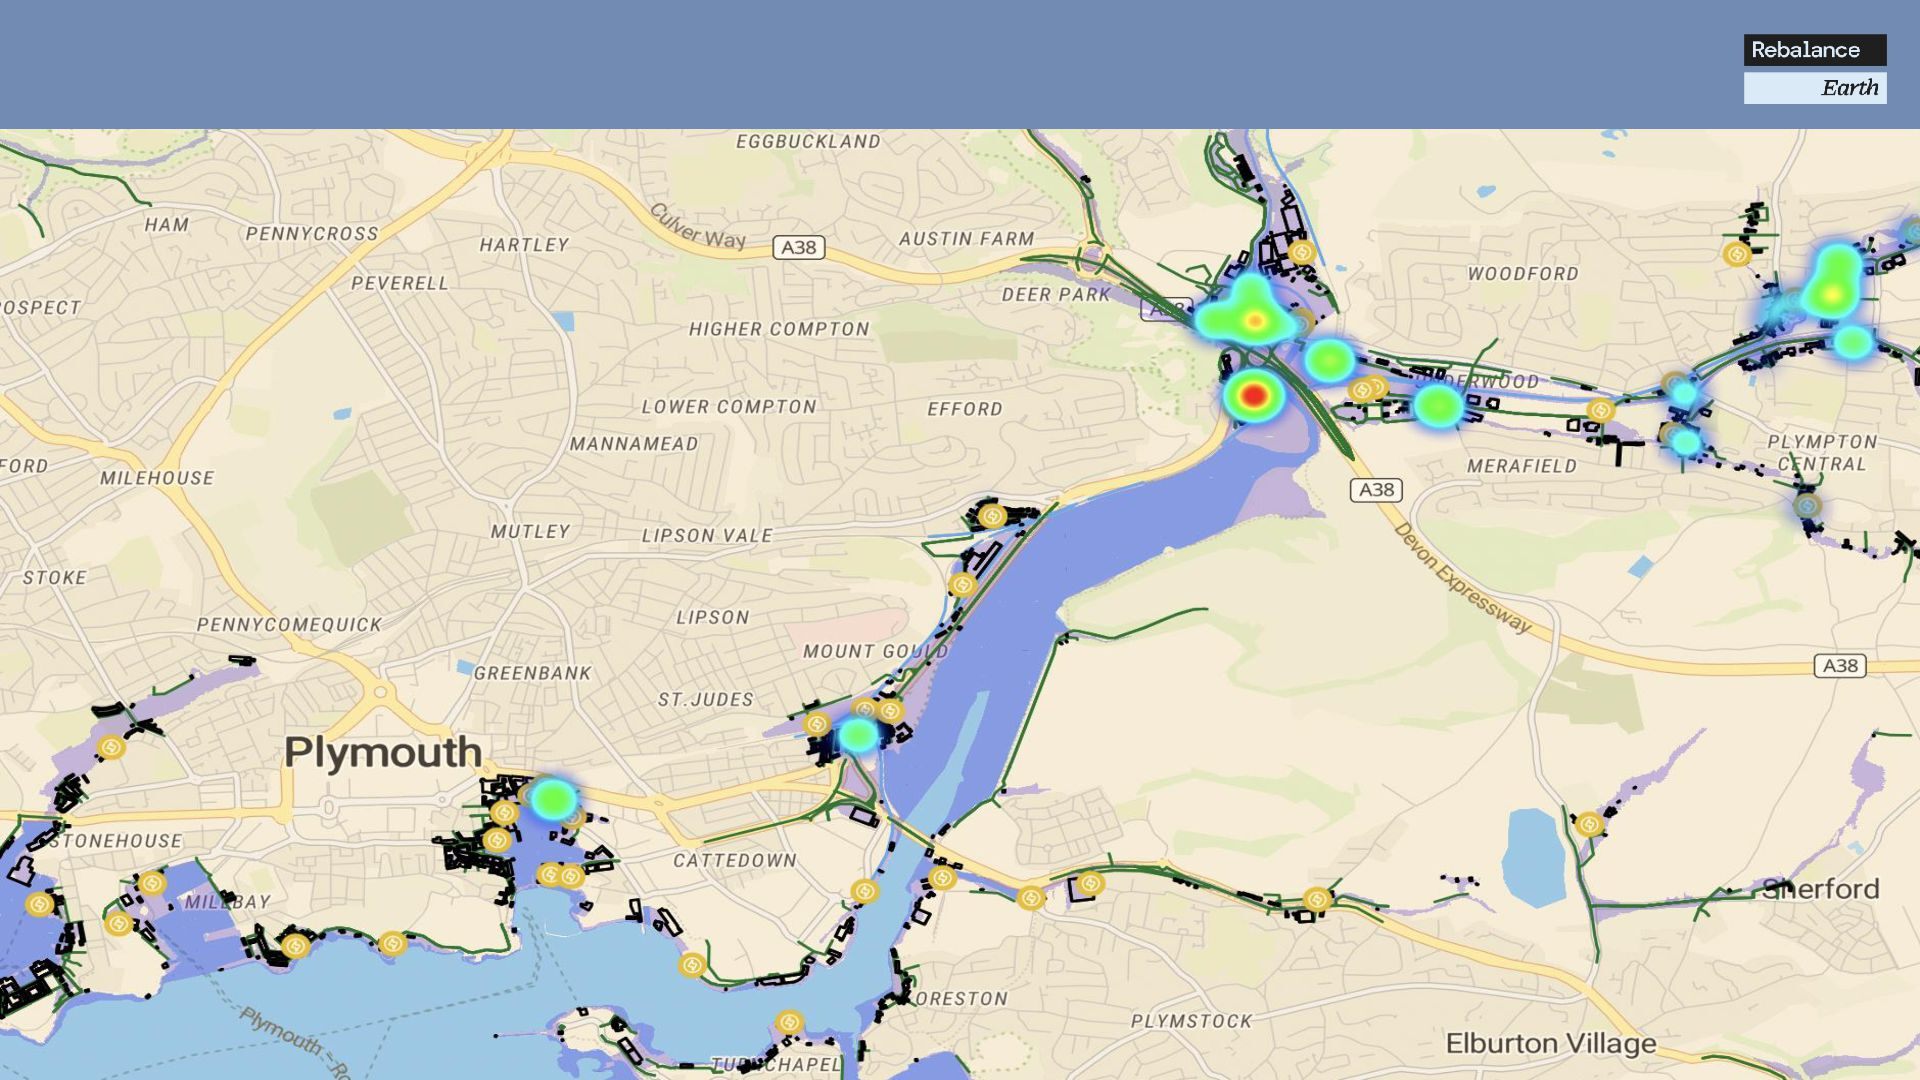This screenshot has width=1920, height=1080.
Task: Select yellow marker beside the lake near Sherford
Action: click(1589, 825)
